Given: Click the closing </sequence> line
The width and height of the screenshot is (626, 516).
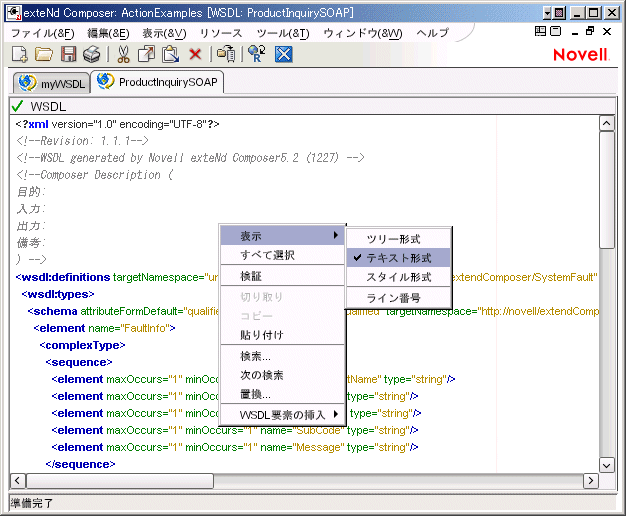Looking at the screenshot, I should pyautogui.click(x=80, y=464).
